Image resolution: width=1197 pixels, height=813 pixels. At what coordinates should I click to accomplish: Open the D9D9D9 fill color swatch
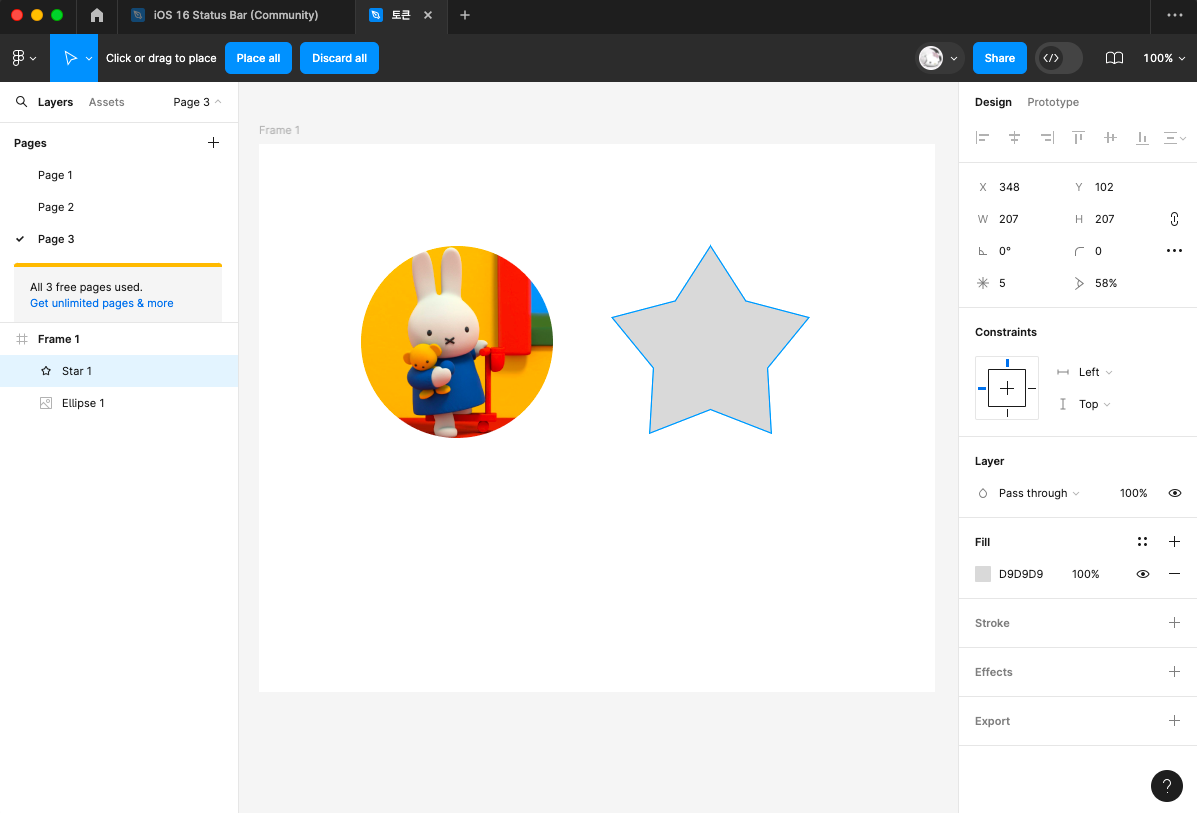click(982, 574)
